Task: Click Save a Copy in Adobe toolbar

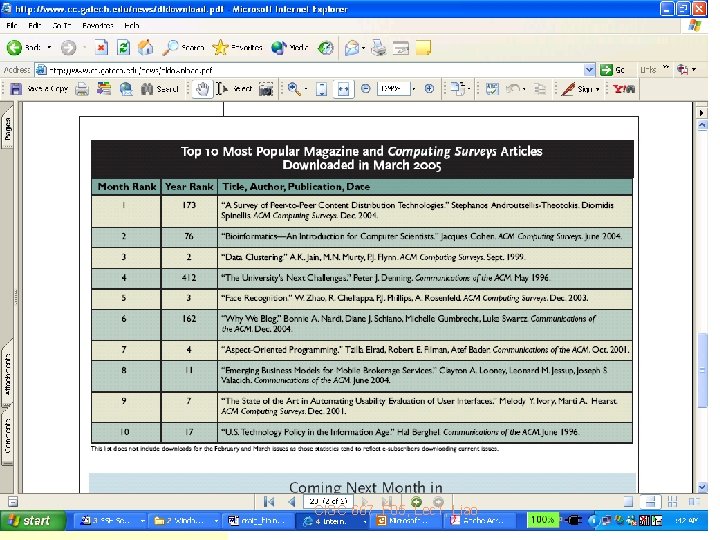Action: (x=39, y=89)
